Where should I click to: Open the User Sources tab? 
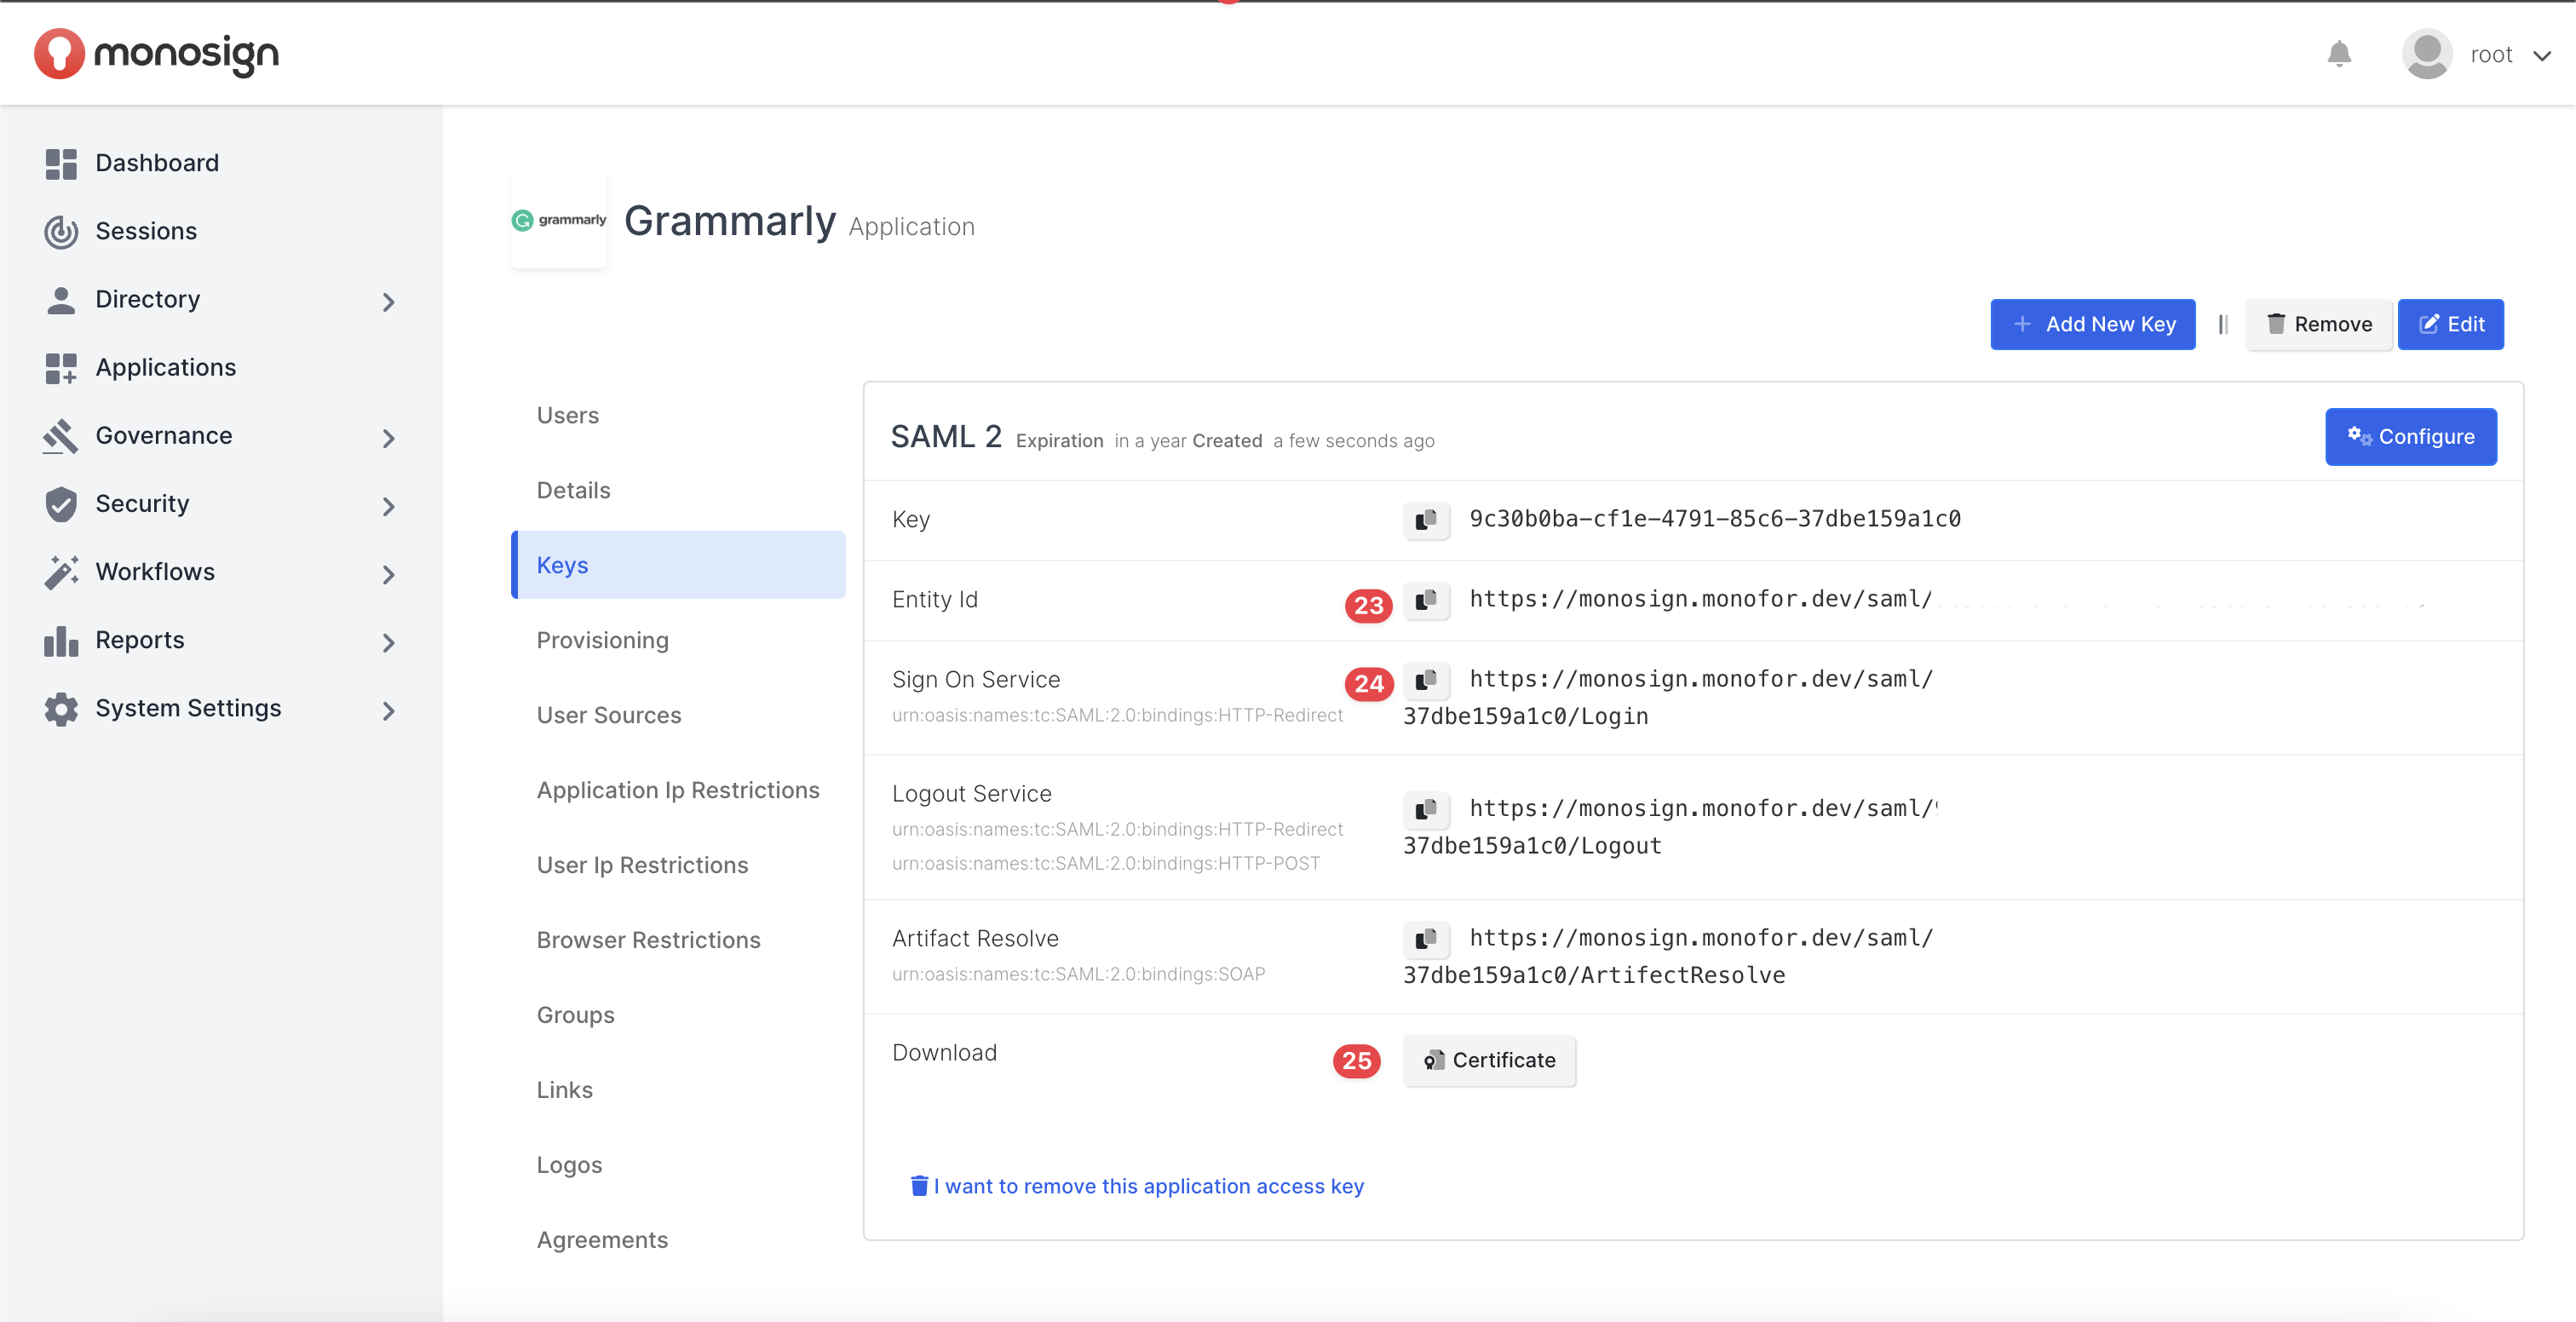[x=608, y=715]
